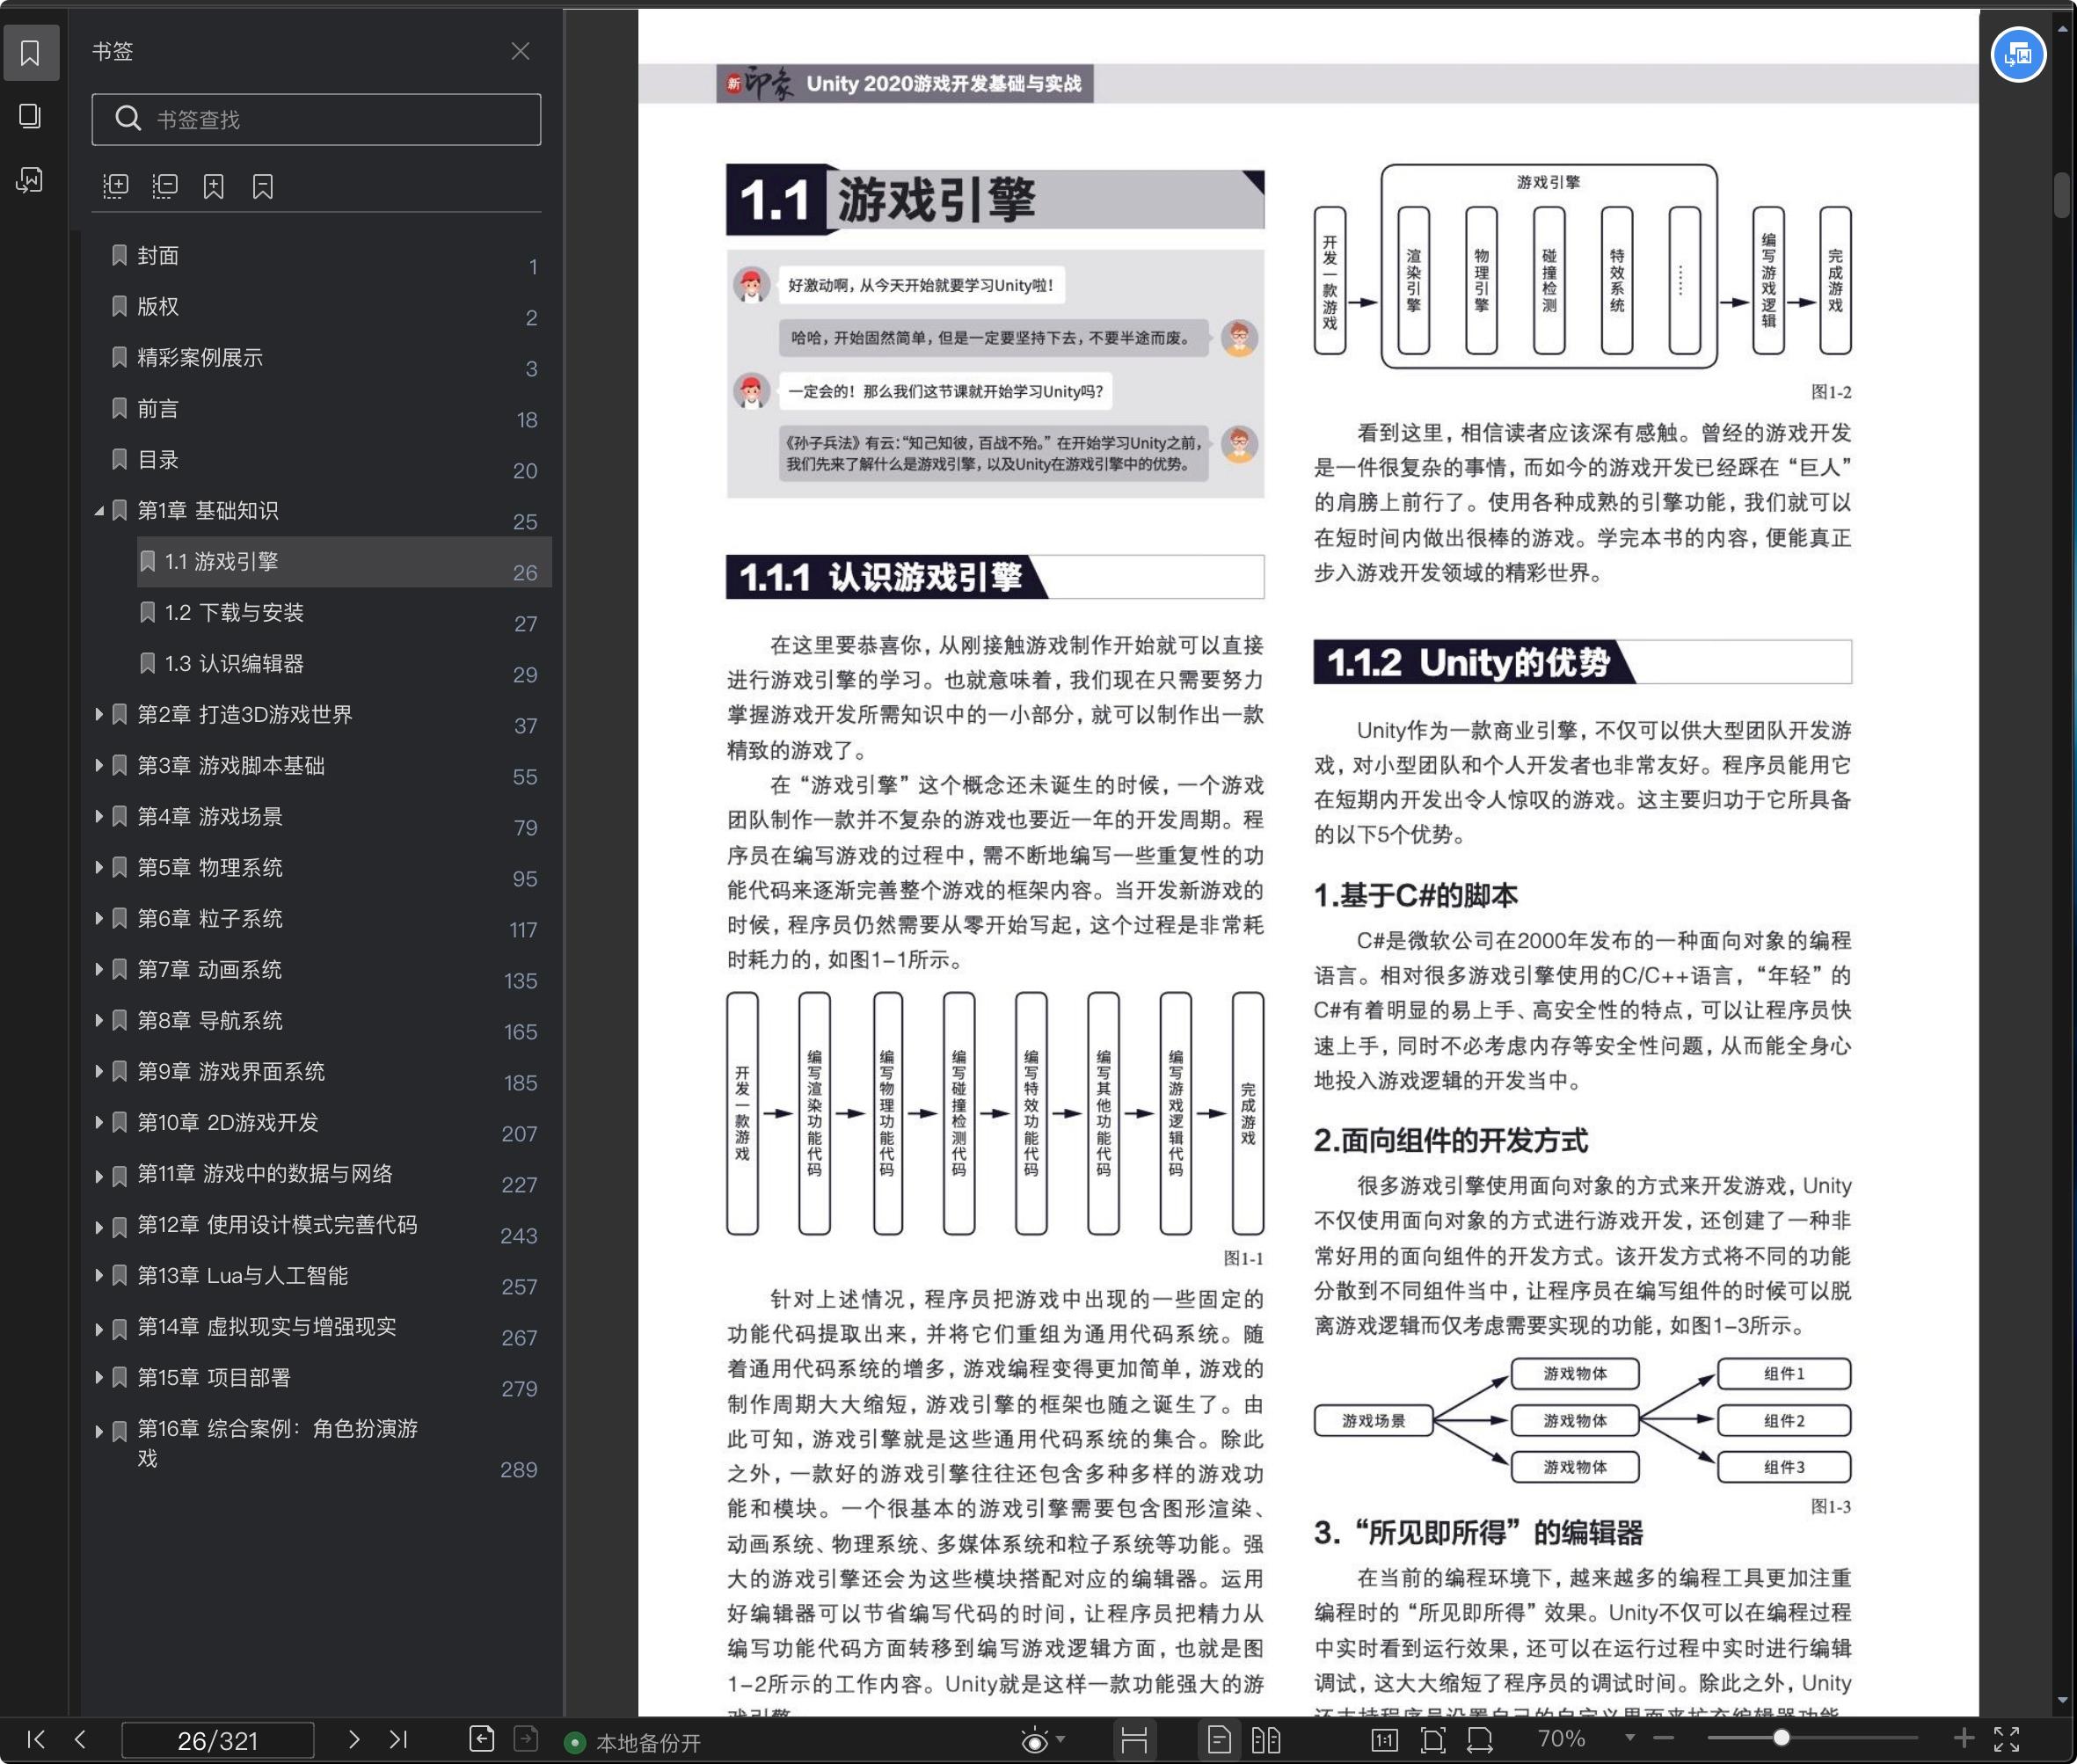Click page number 289 in bookmarks list
This screenshot has width=2077, height=1764.
(x=519, y=1470)
